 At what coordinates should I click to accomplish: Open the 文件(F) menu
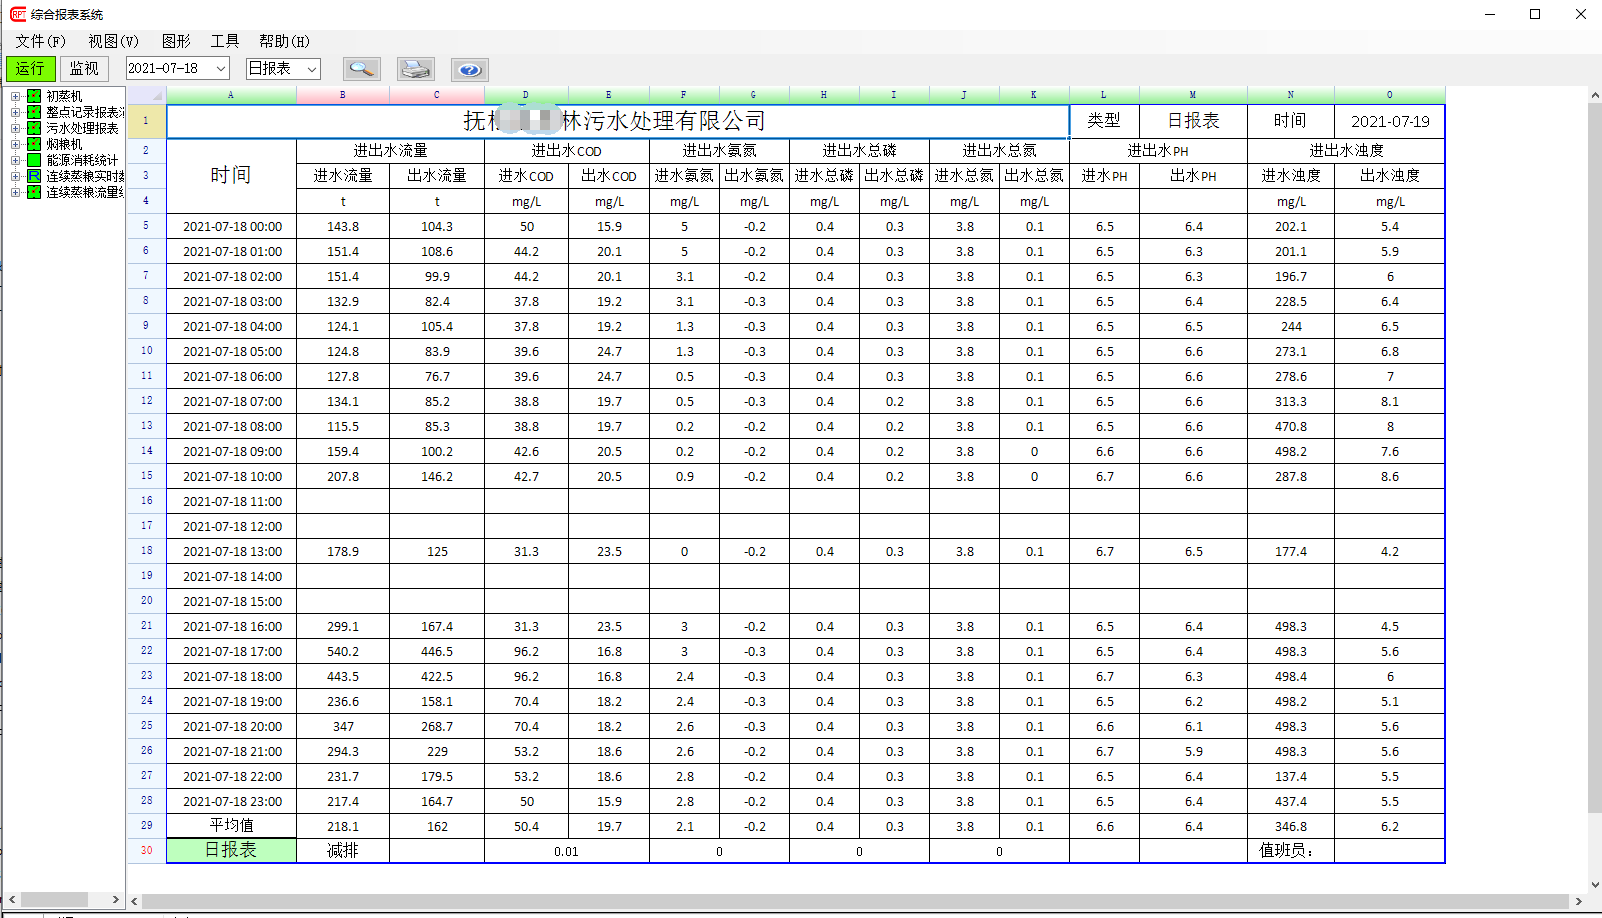pyautogui.click(x=40, y=41)
